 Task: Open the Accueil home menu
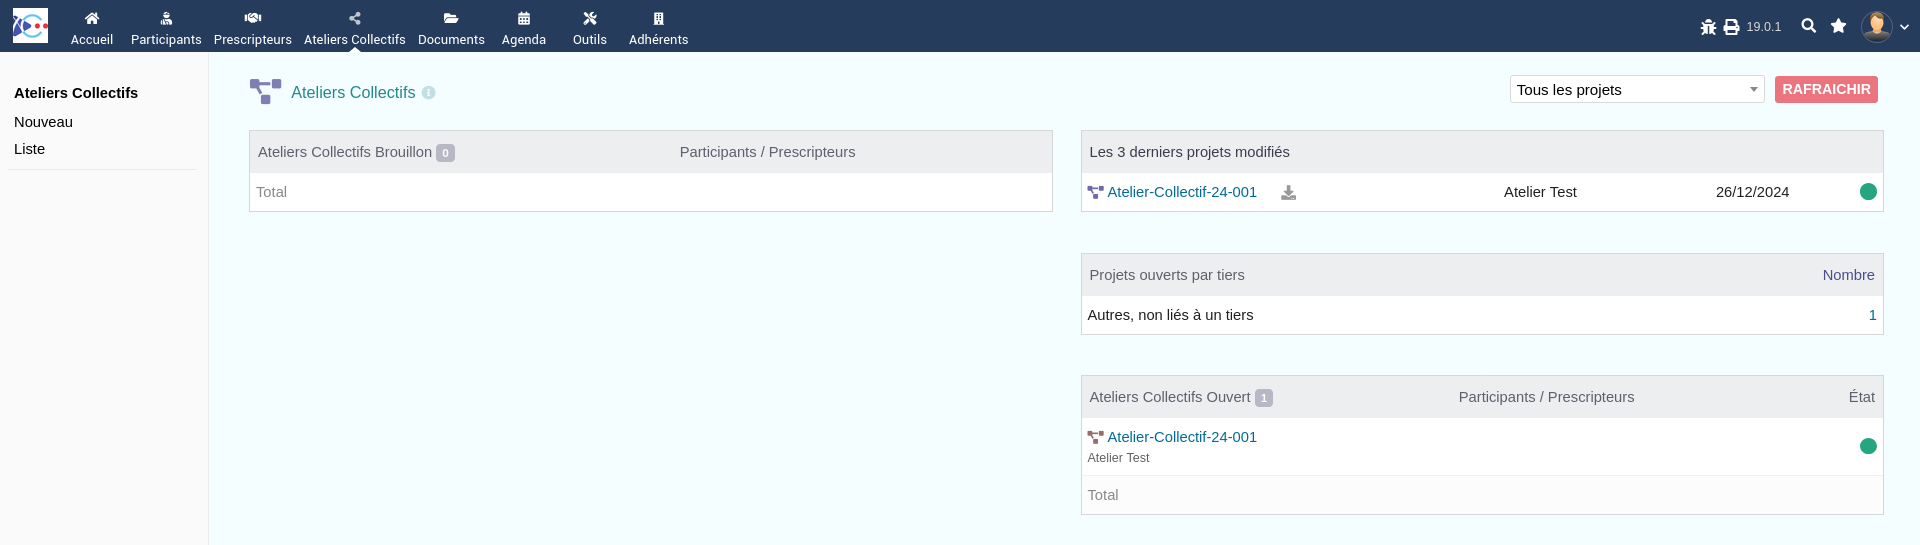(x=92, y=27)
